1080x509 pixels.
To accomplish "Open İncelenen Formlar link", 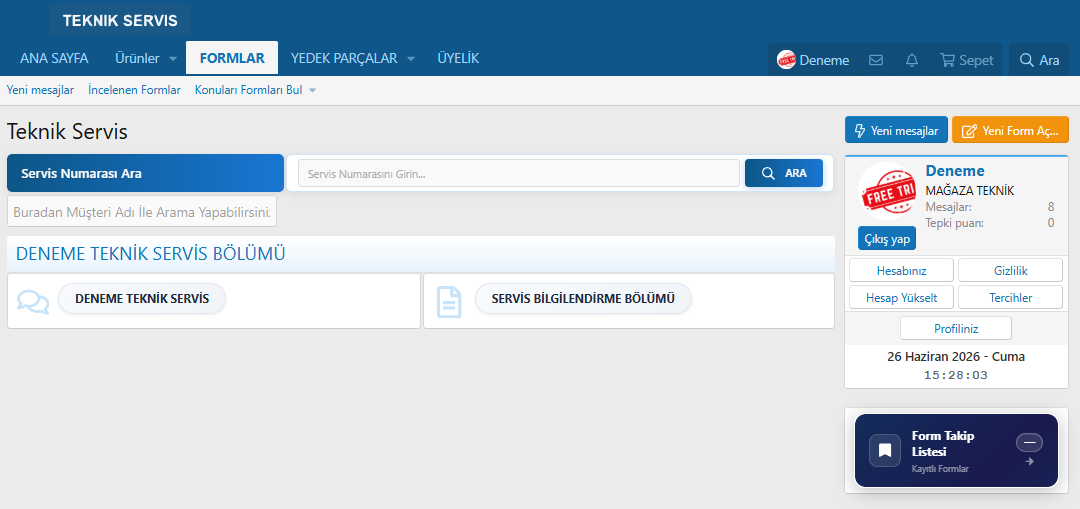I will [134, 90].
